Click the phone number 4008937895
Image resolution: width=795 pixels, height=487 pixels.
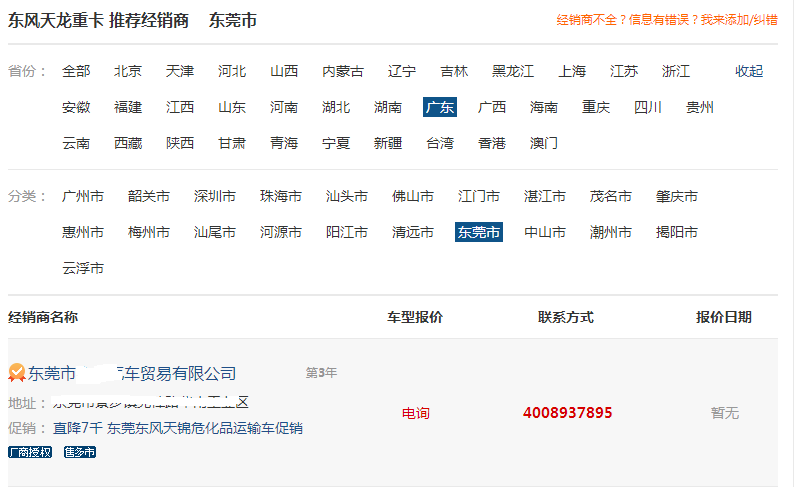point(567,413)
